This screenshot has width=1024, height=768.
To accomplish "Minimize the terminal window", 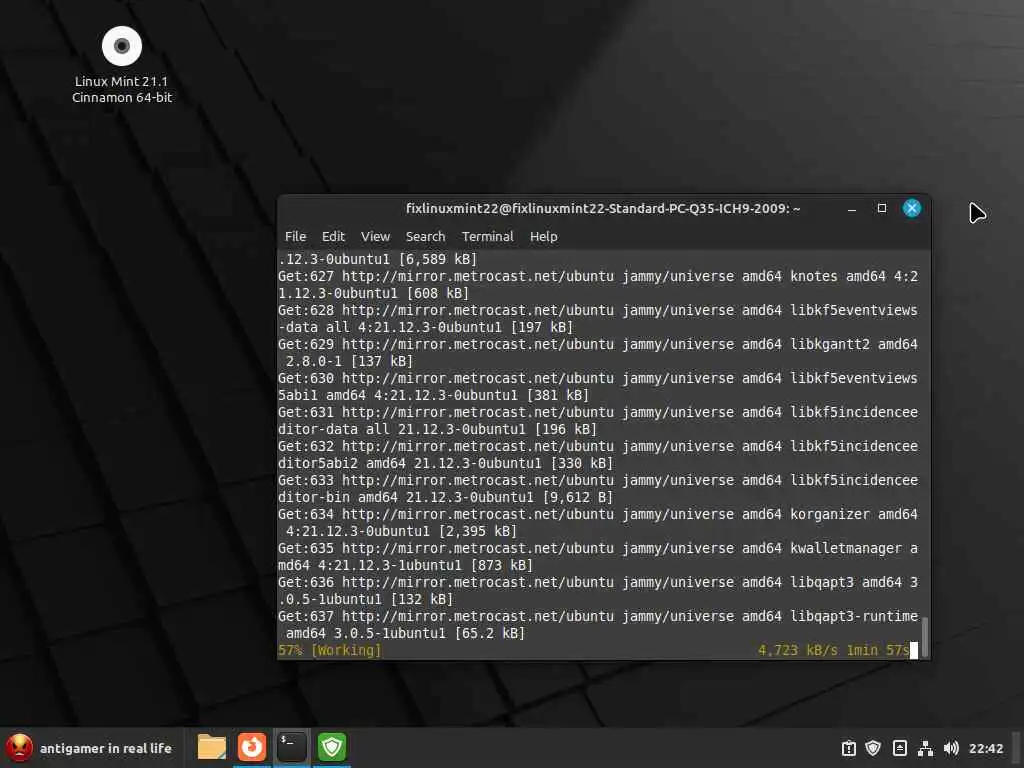I will [852, 209].
